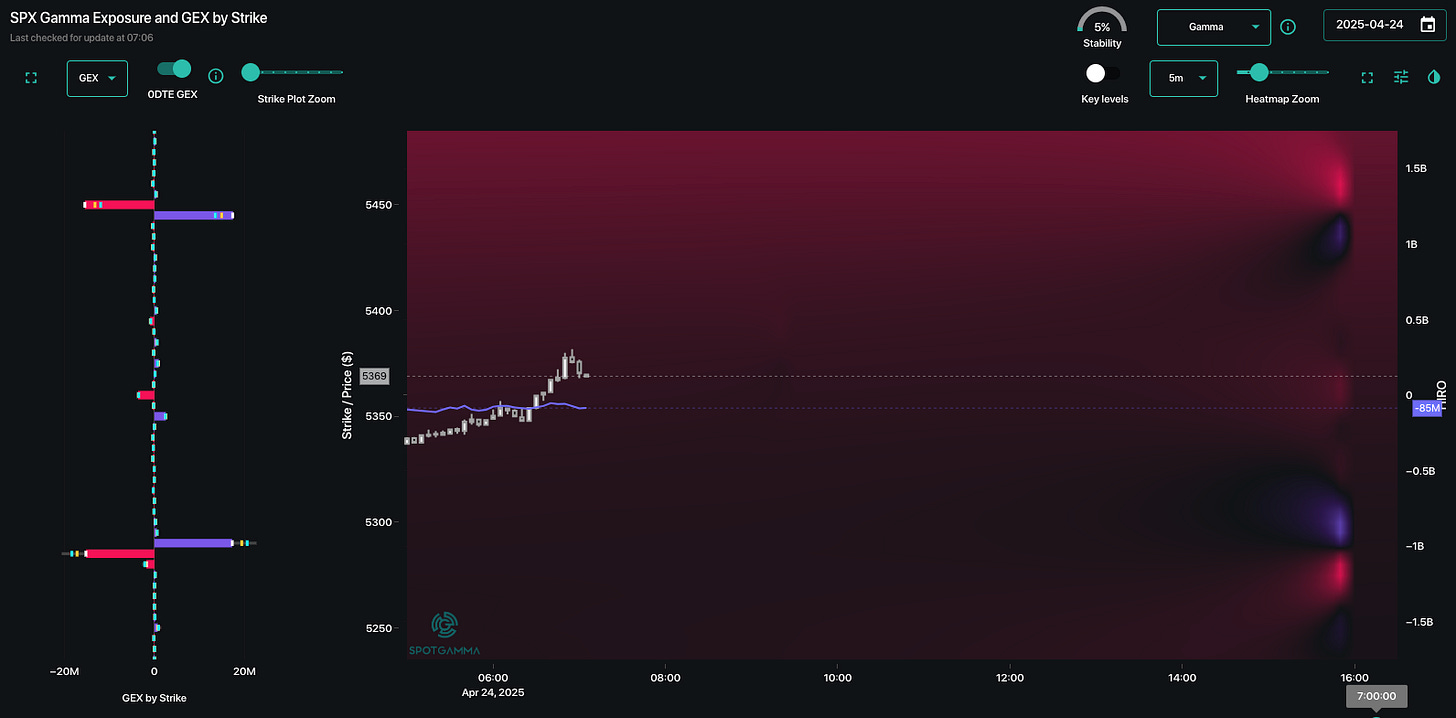Turn off the 0DTE GEX switch

pos(175,69)
